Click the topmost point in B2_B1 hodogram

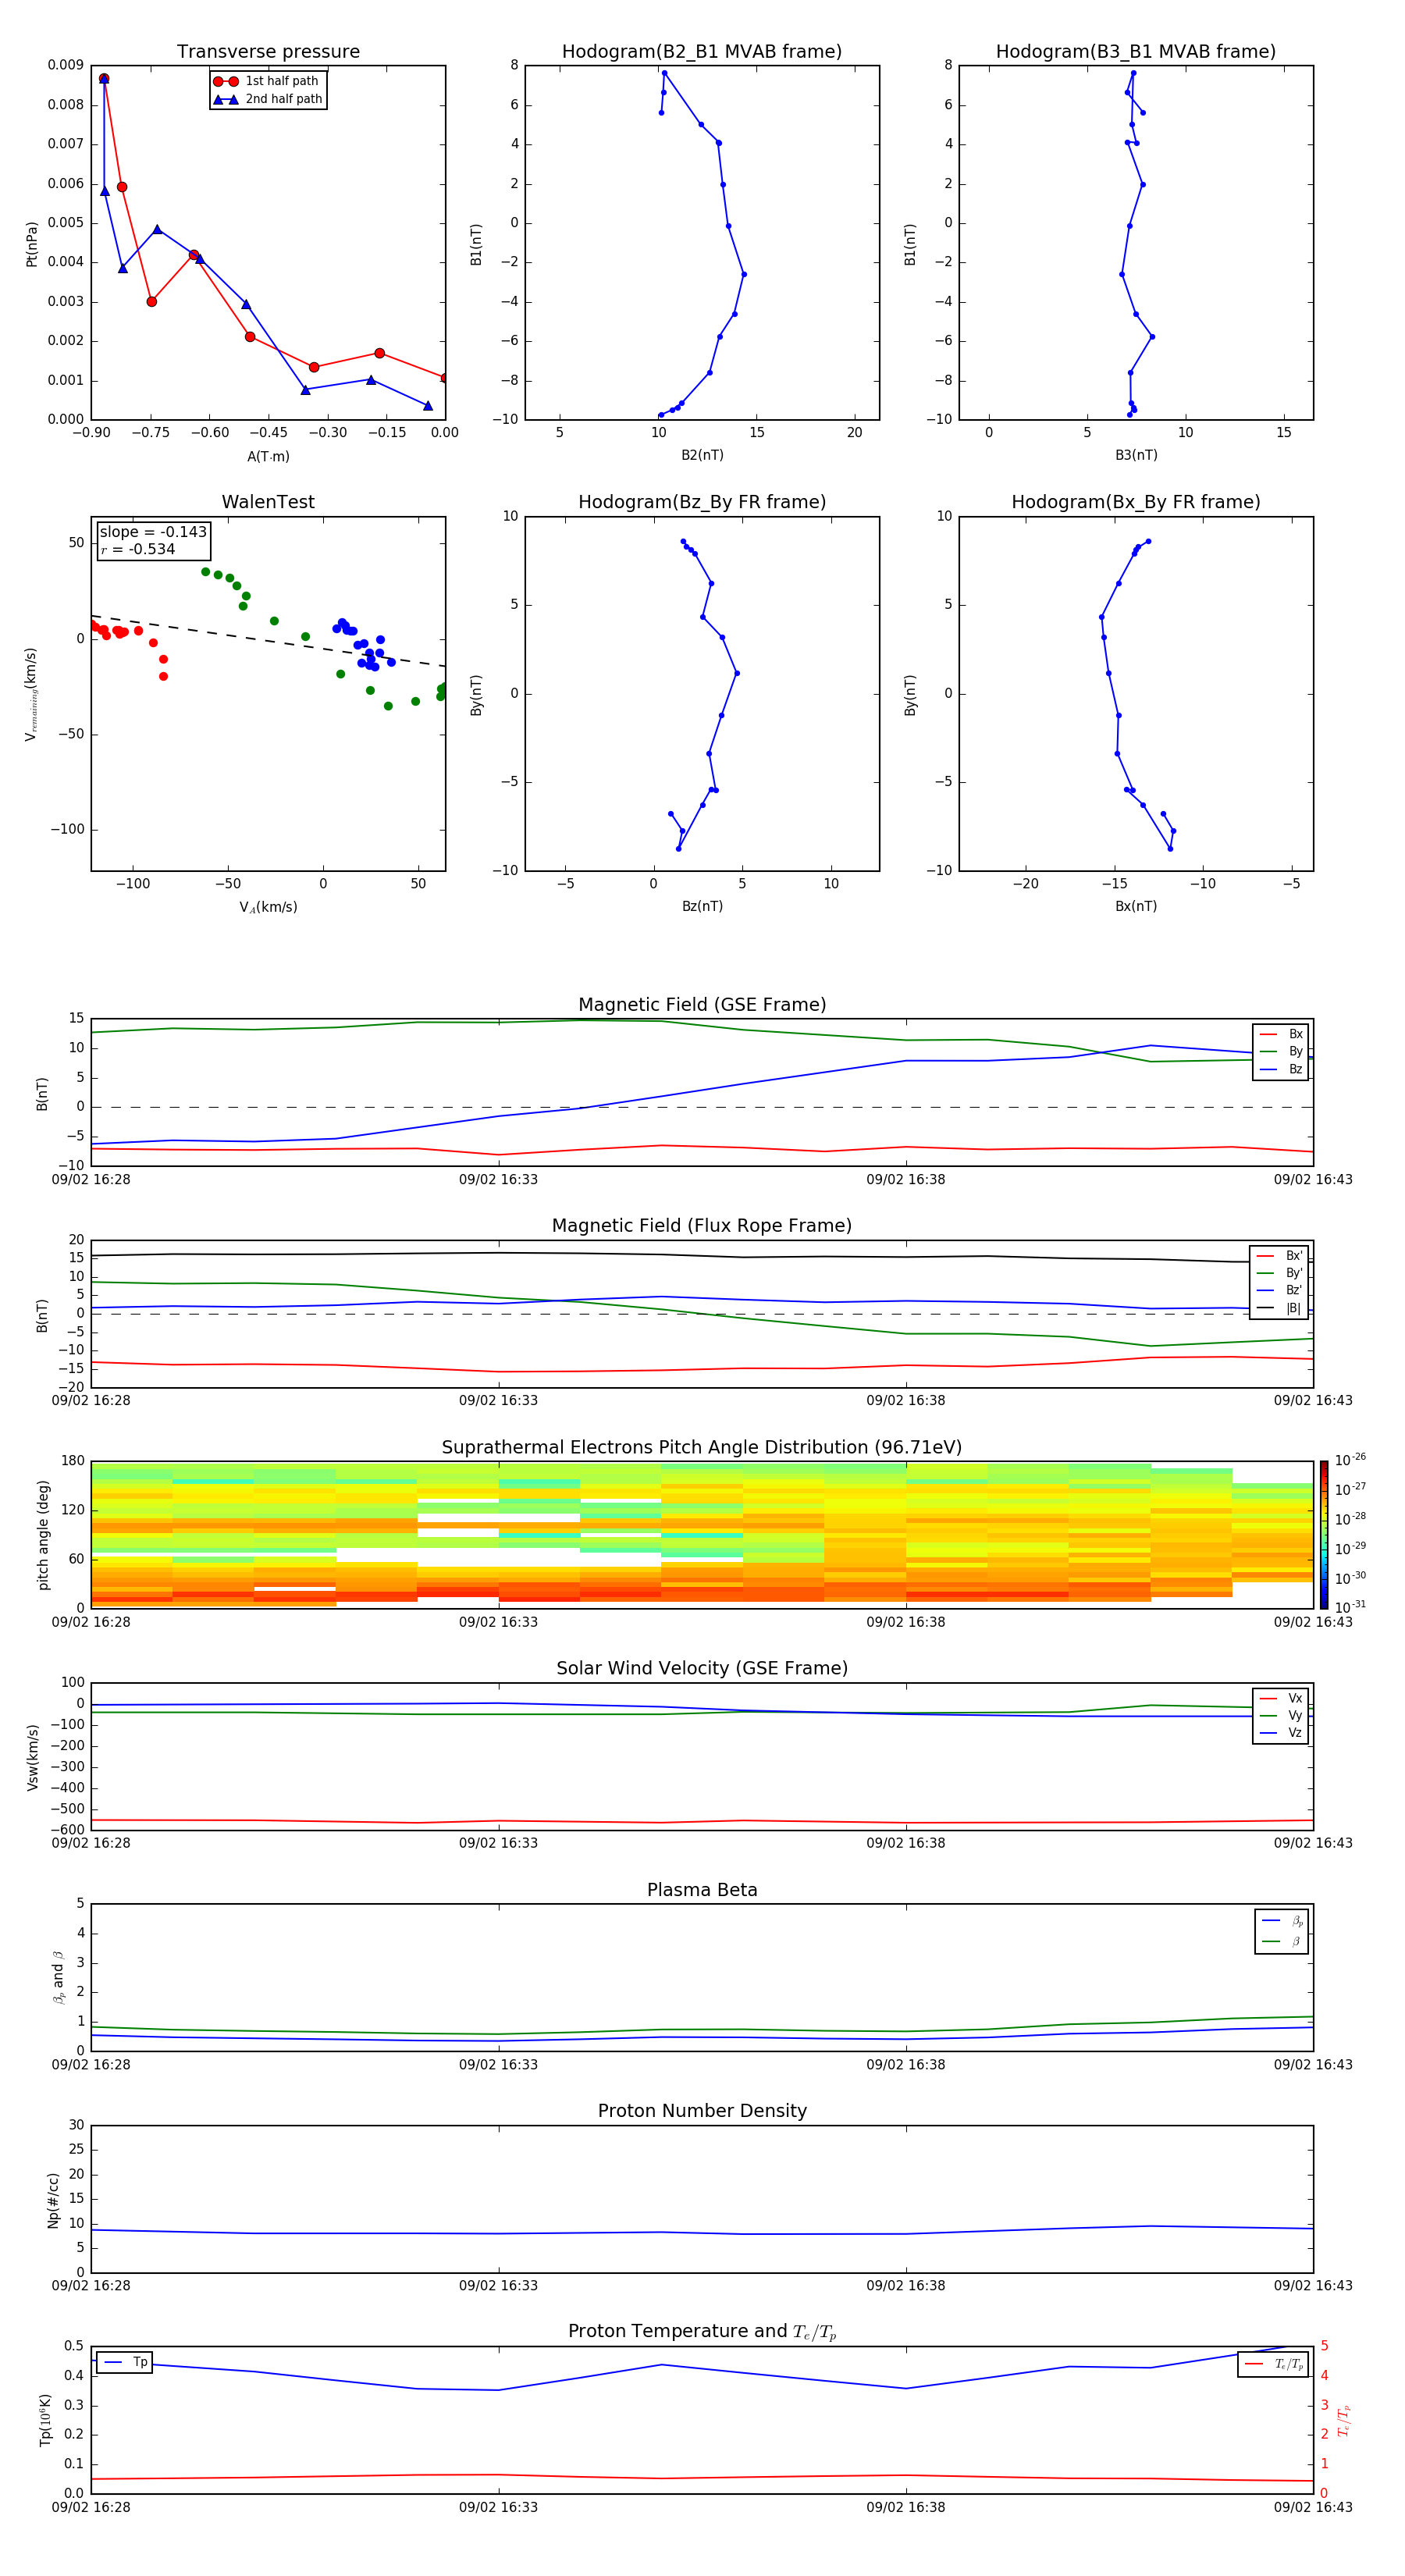664,73
